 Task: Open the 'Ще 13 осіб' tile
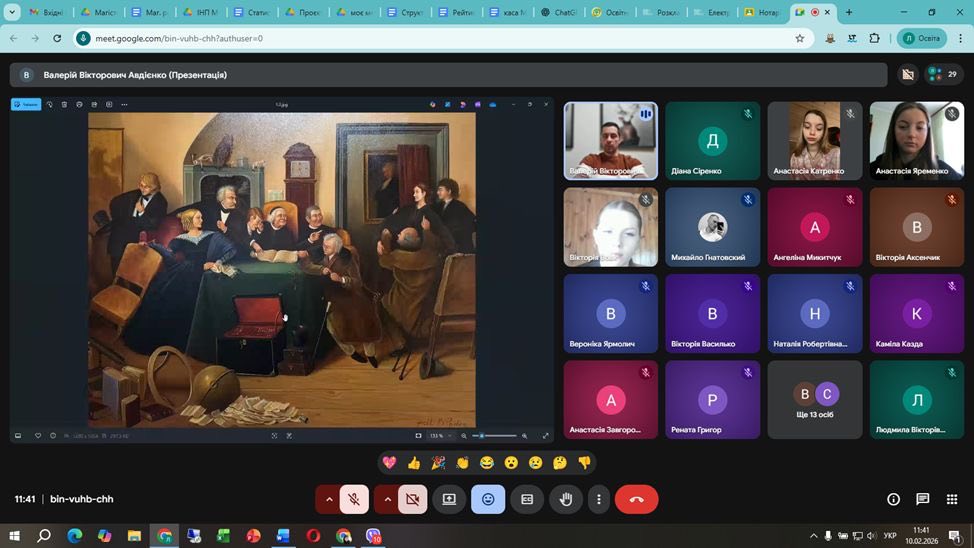(x=815, y=400)
